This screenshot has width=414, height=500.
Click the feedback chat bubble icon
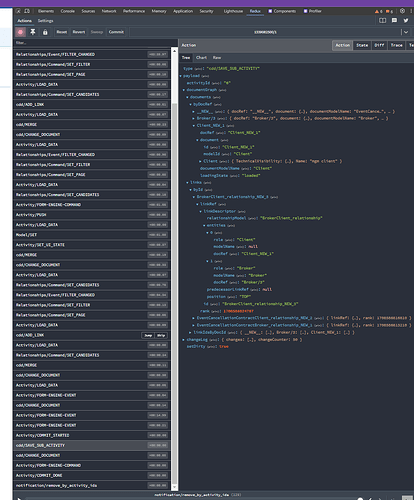394,21
